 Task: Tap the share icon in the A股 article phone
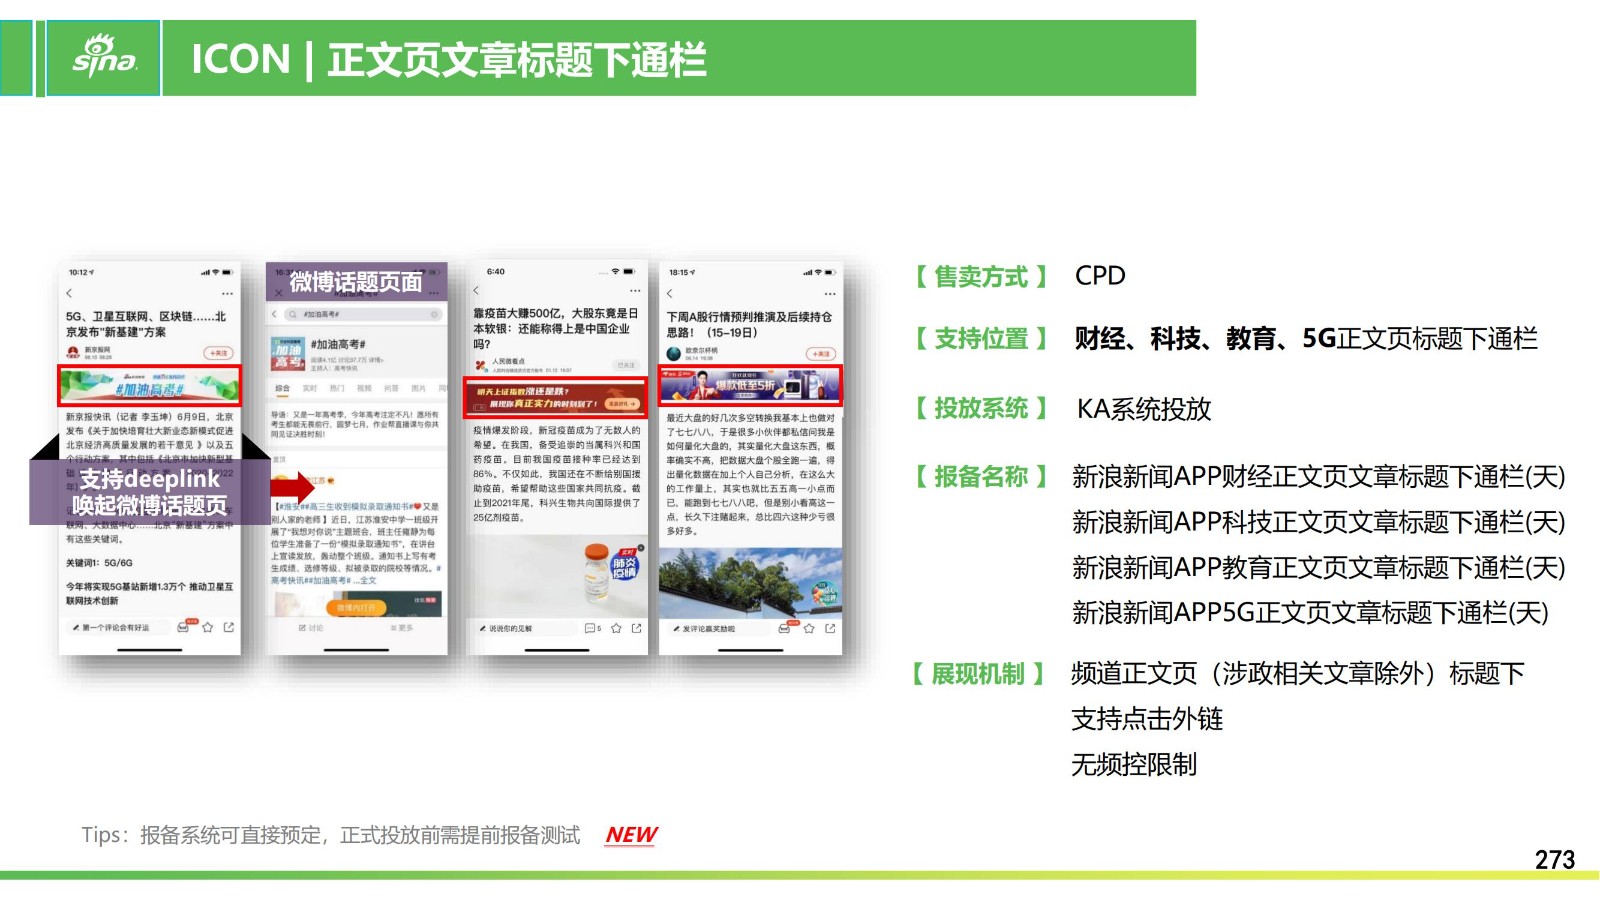(830, 628)
